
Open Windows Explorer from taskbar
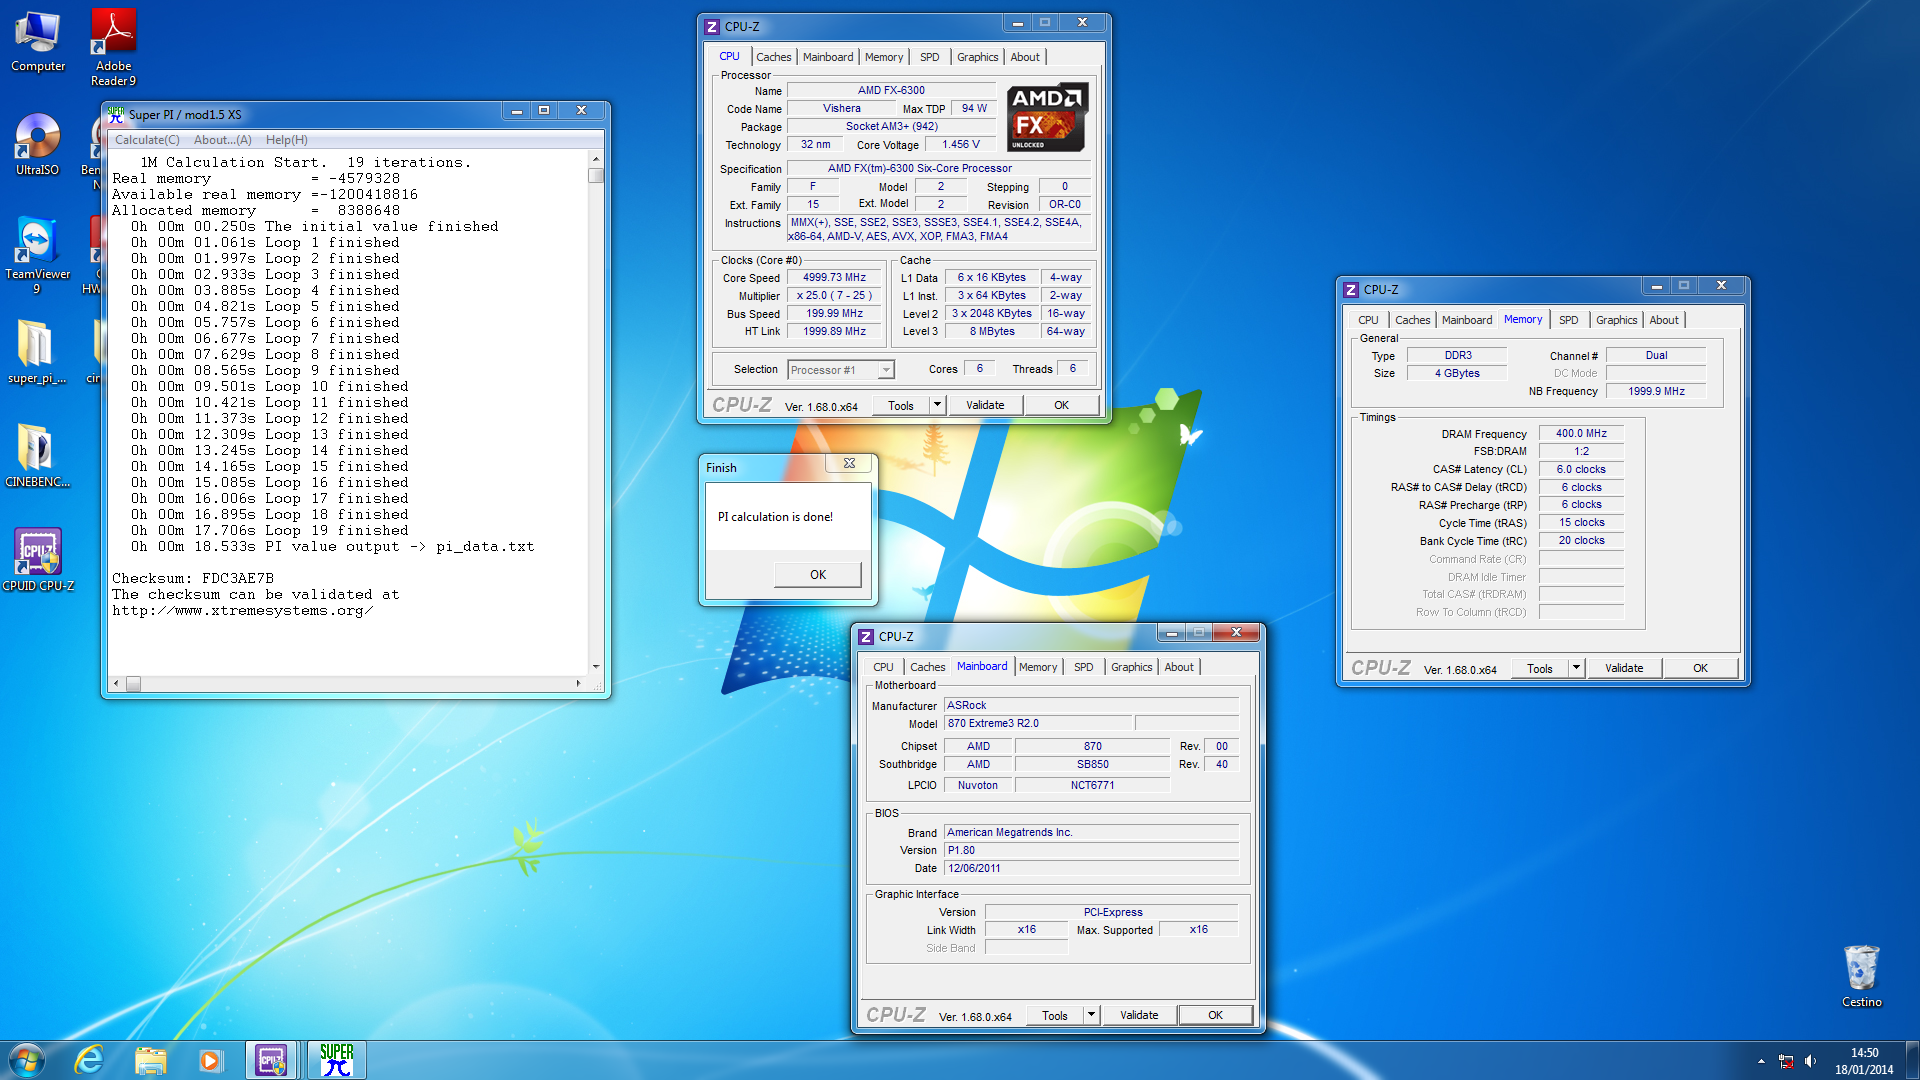coord(150,1060)
